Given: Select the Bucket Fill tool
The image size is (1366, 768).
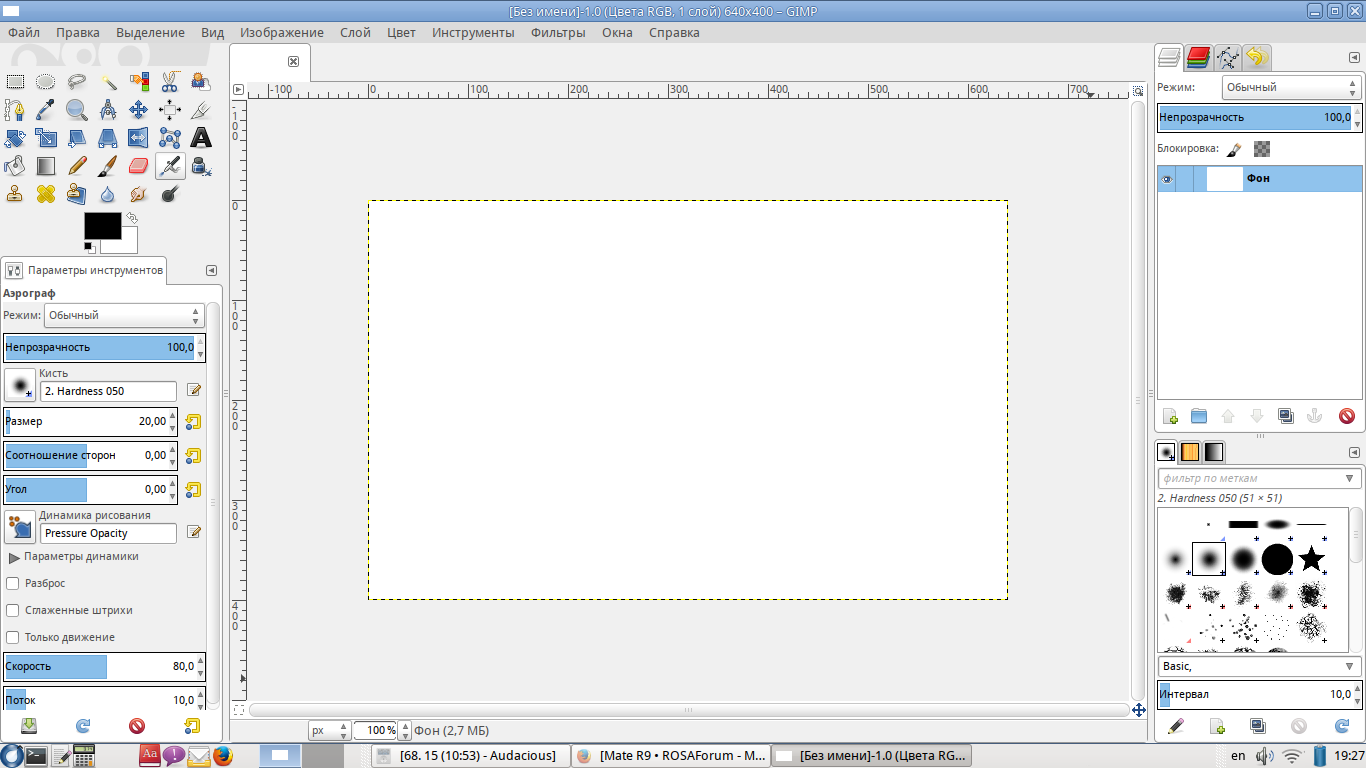Looking at the screenshot, I should [x=14, y=166].
